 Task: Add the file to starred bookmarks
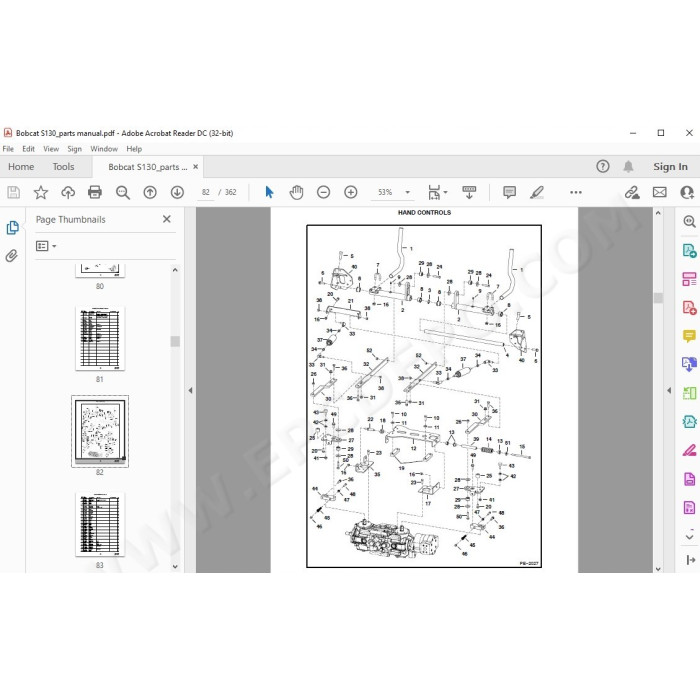41,192
